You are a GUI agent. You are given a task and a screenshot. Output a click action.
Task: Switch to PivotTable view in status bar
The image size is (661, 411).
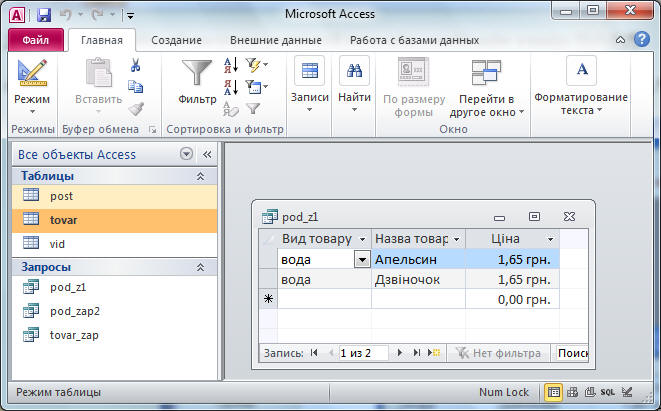(572, 392)
